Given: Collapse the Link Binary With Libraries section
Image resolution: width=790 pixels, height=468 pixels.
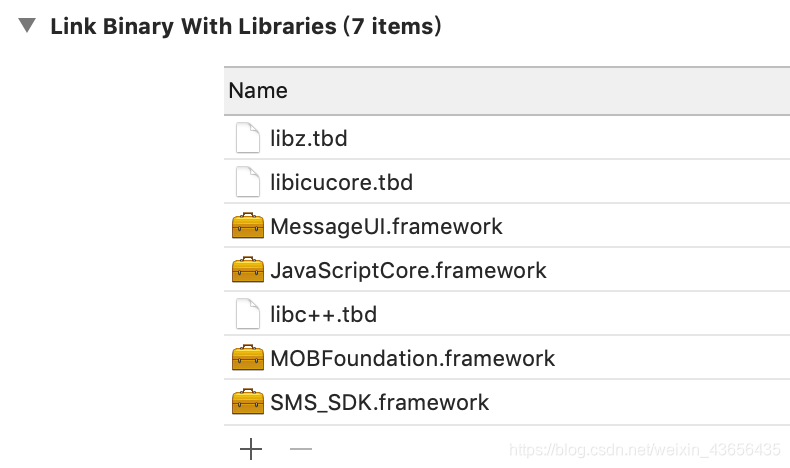Looking at the screenshot, I should tap(27, 25).
